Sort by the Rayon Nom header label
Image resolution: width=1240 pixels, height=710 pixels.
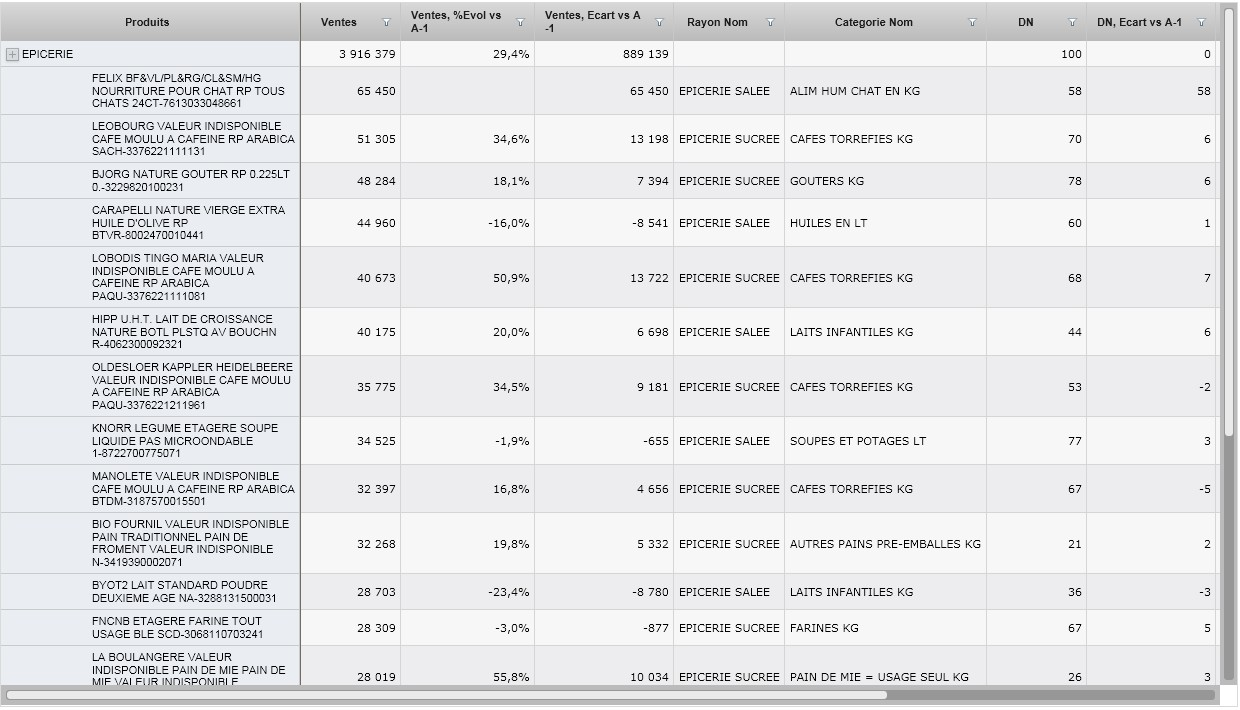(x=717, y=22)
